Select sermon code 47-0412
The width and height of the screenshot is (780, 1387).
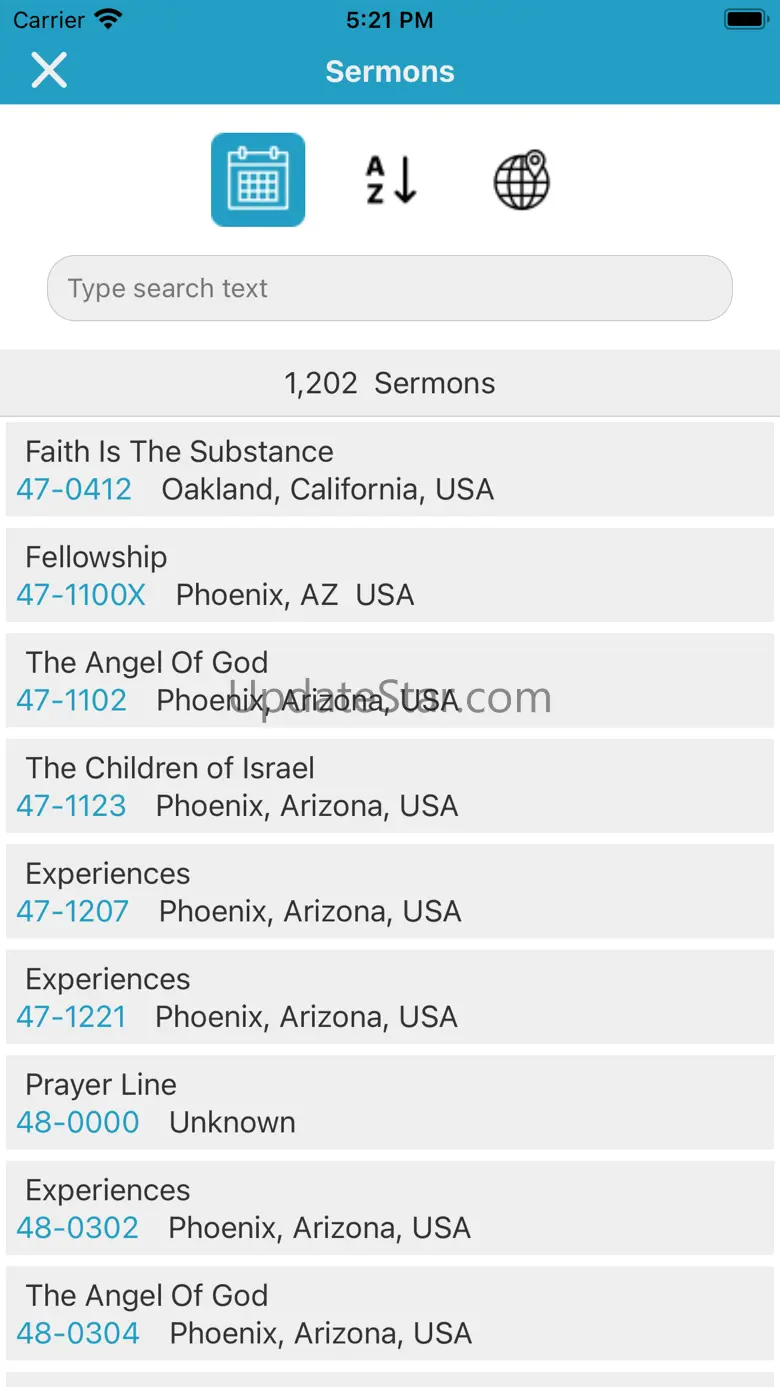point(74,490)
